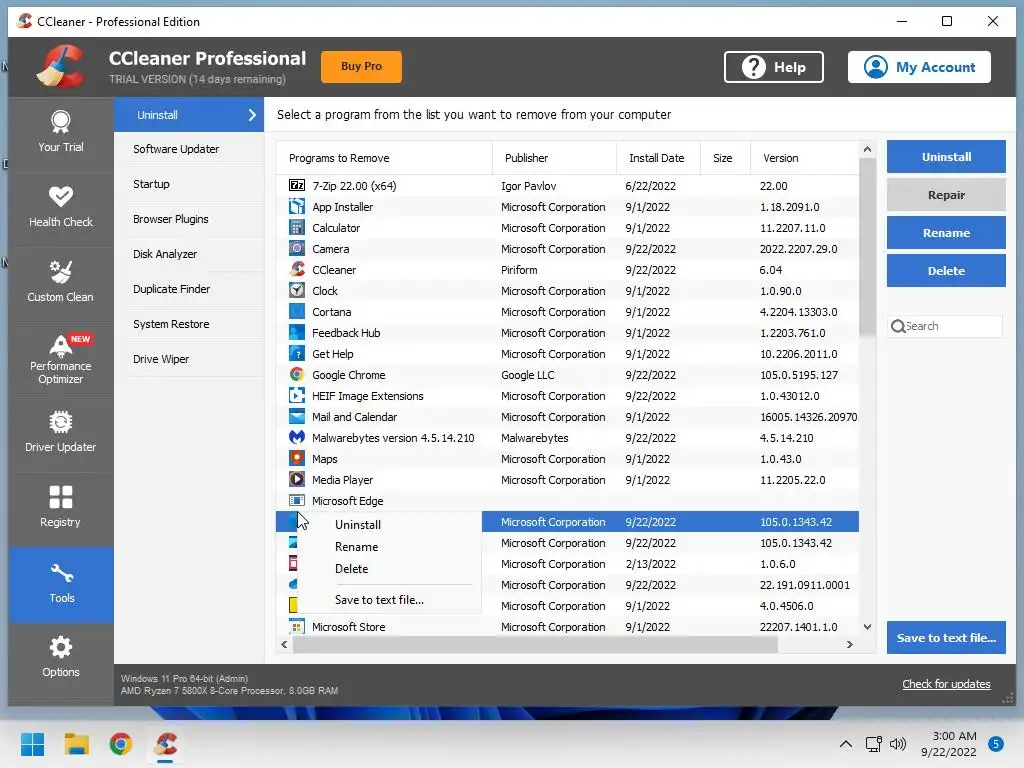1024x768 pixels.
Task: Open the Duplicate Finder tab
Action: click(x=189, y=289)
